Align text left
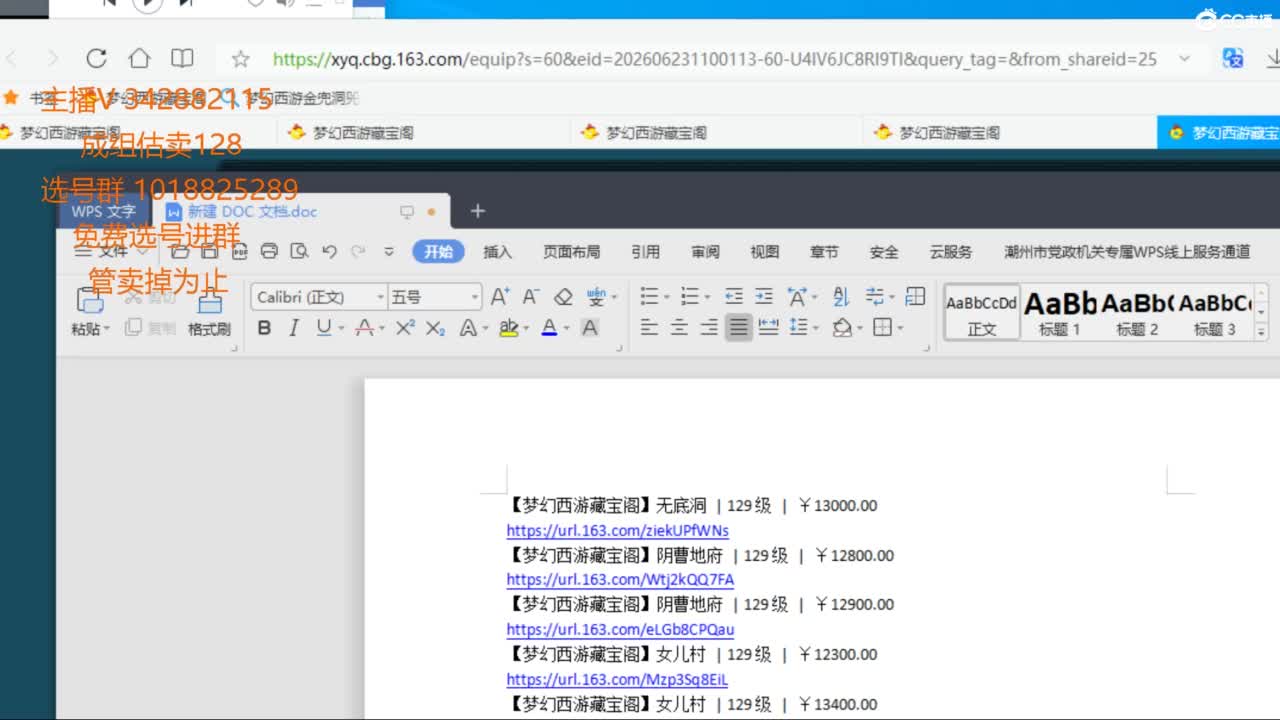 [x=649, y=328]
